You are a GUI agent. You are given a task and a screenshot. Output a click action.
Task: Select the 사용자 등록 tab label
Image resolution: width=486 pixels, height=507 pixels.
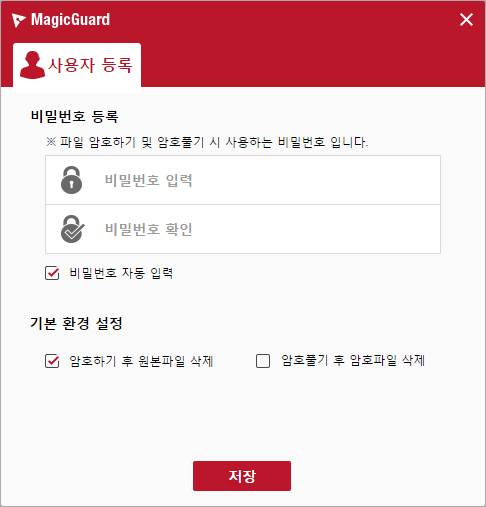90,65
